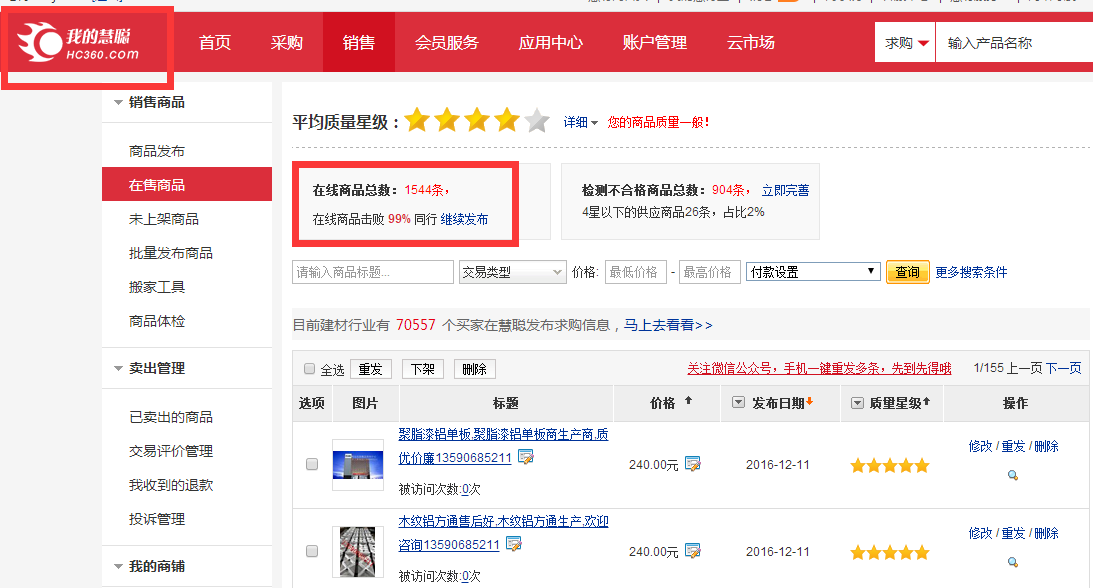Click the 继续发布 link in the stats box

pos(466,220)
